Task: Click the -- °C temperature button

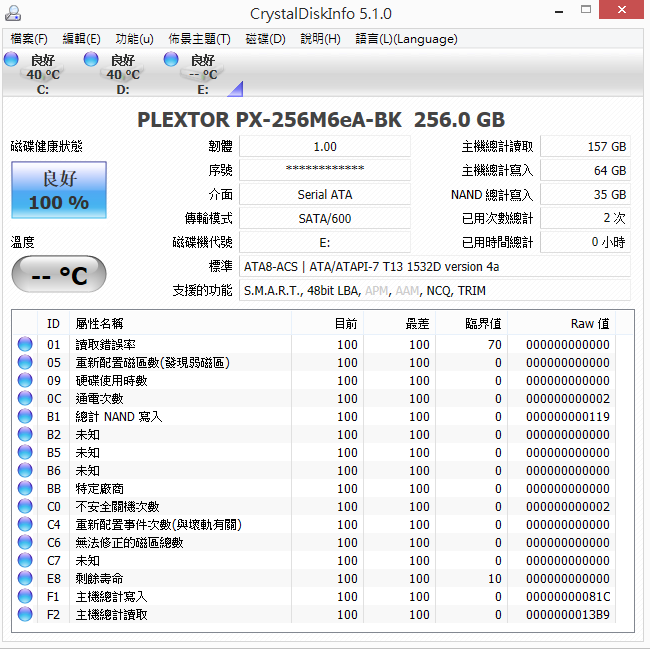Action: click(x=58, y=276)
